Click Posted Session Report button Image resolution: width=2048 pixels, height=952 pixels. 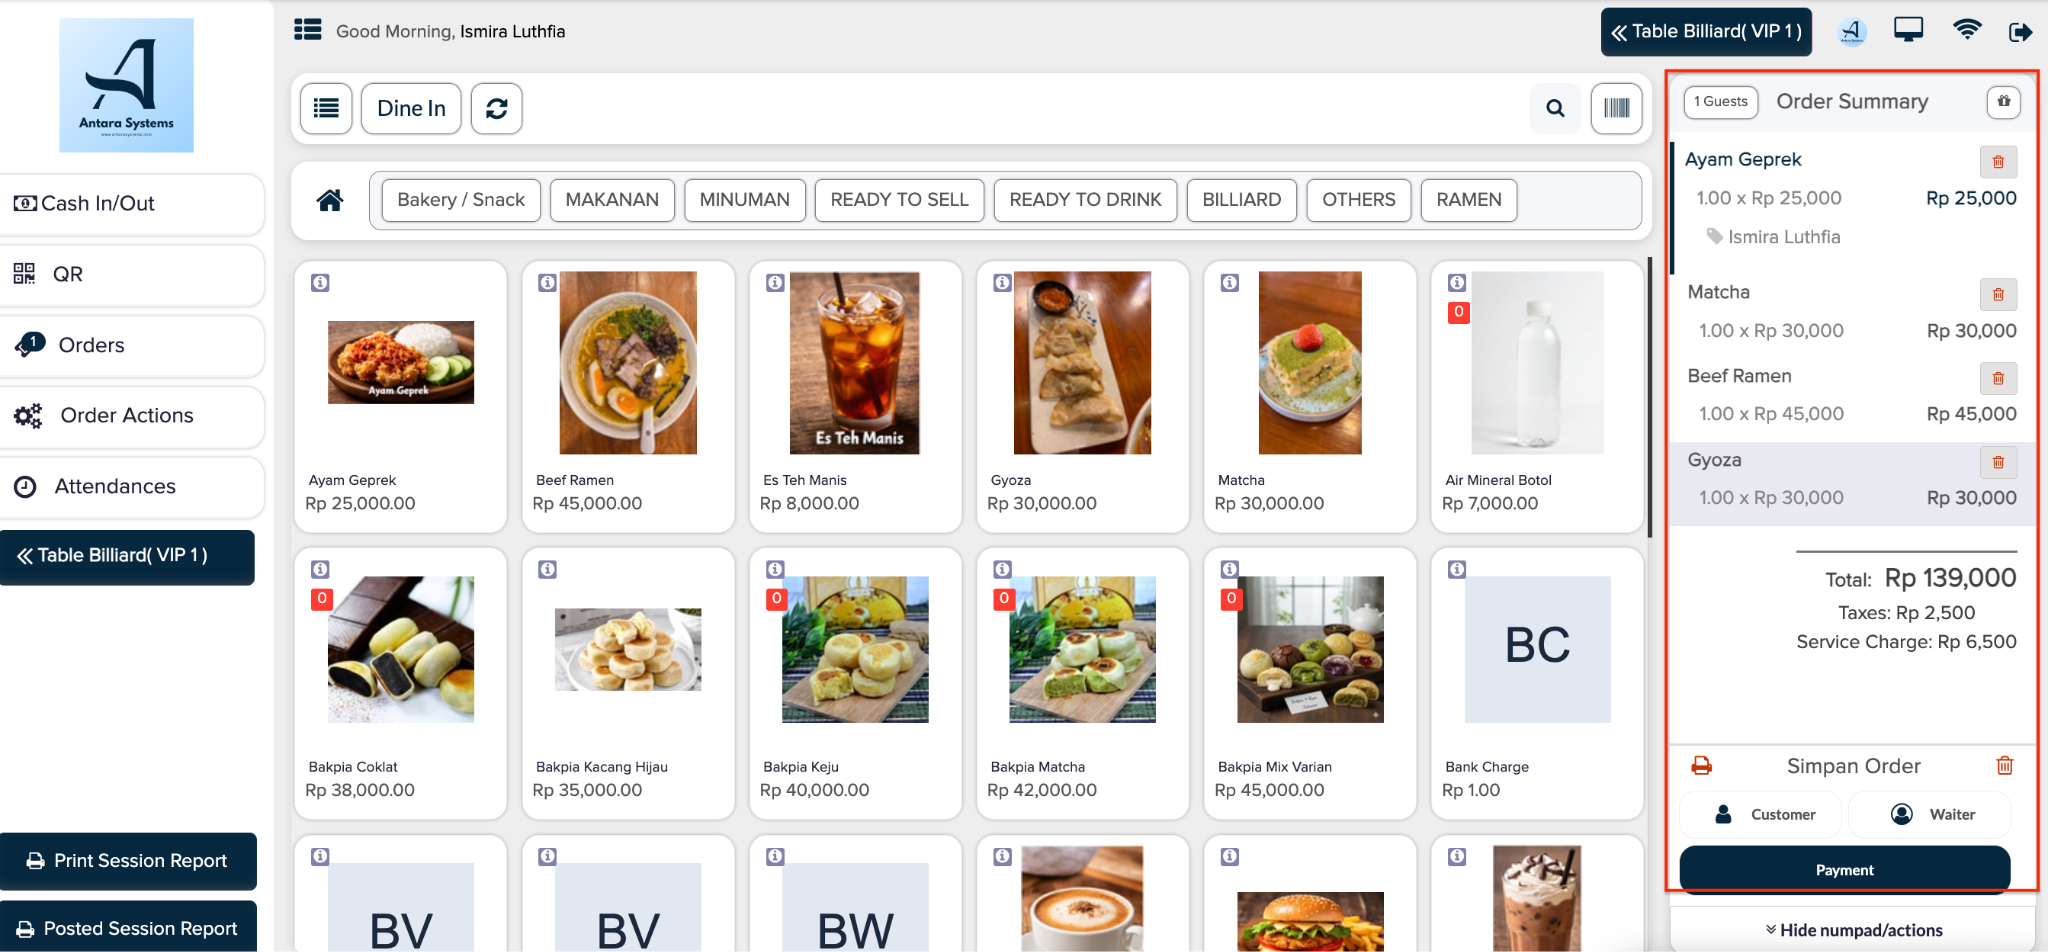point(128,929)
